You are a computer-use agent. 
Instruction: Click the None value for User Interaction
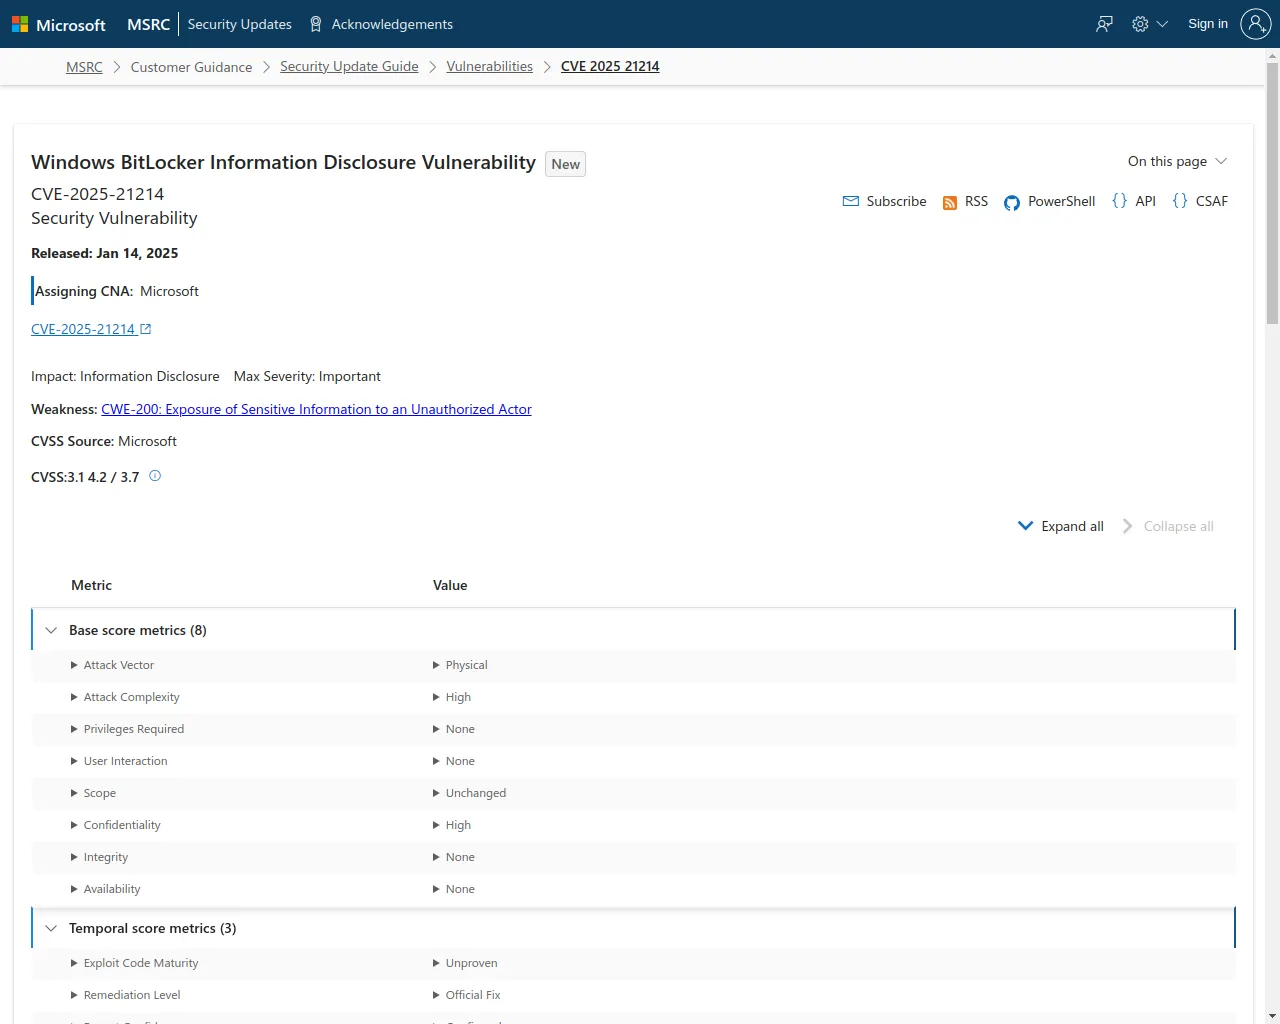click(x=460, y=761)
